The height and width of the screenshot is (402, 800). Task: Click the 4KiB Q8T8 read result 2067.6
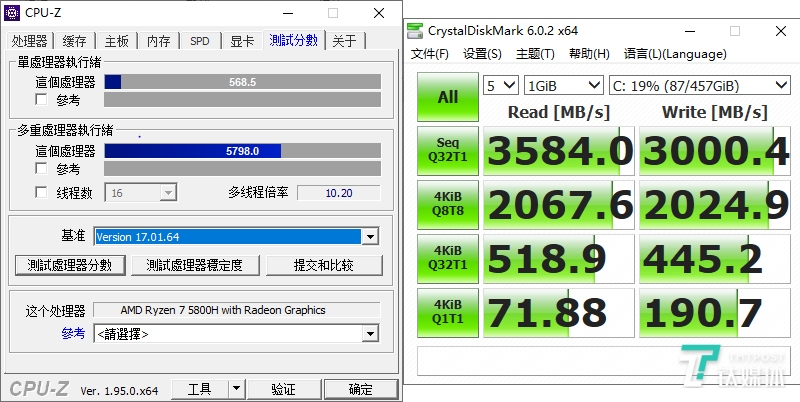click(x=559, y=205)
